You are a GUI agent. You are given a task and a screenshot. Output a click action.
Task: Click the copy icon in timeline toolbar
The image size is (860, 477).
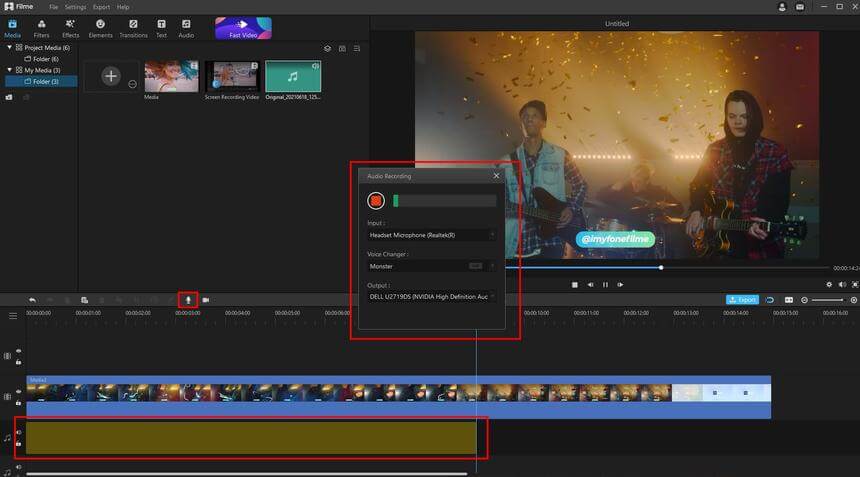84,300
